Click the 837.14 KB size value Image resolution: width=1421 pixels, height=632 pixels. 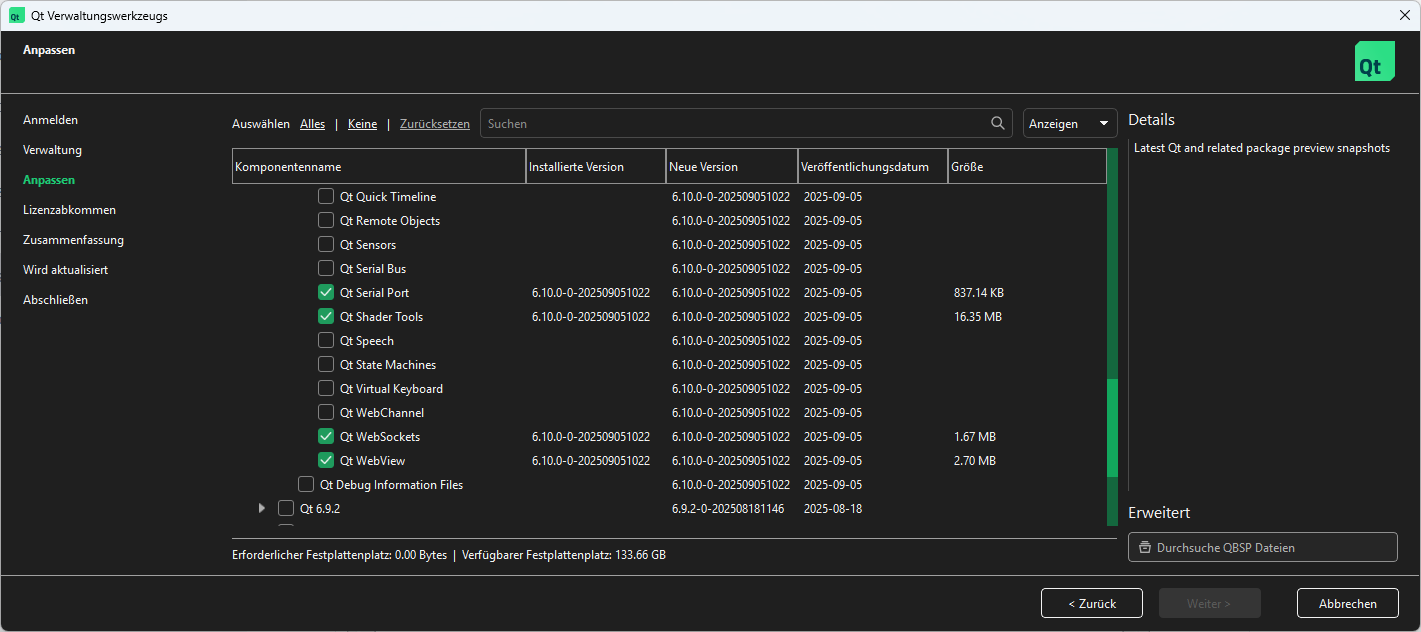tap(979, 293)
